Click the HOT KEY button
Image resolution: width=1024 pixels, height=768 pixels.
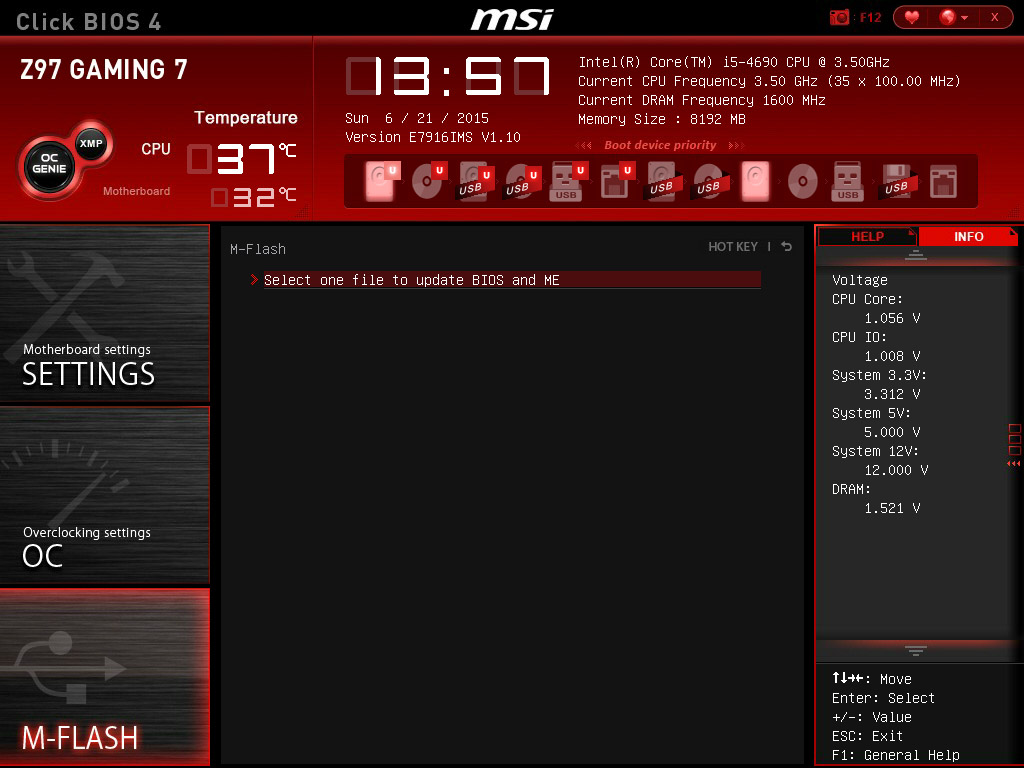pos(733,247)
